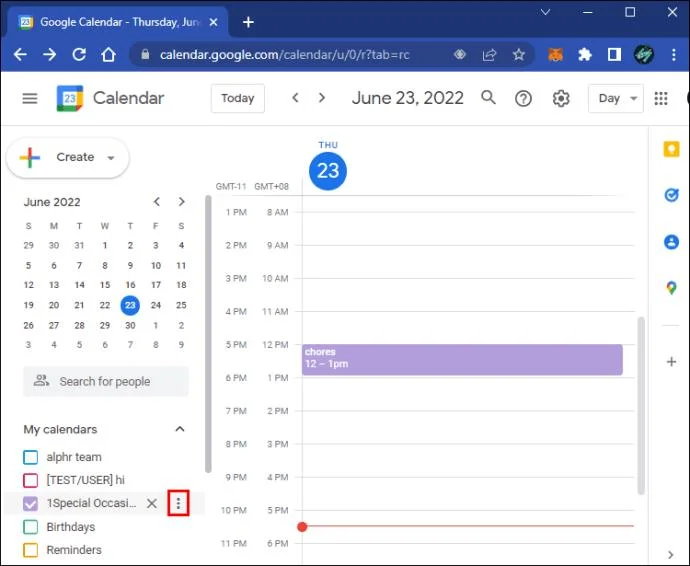Open the Day view dropdown
This screenshot has height=566, width=690.
point(615,98)
